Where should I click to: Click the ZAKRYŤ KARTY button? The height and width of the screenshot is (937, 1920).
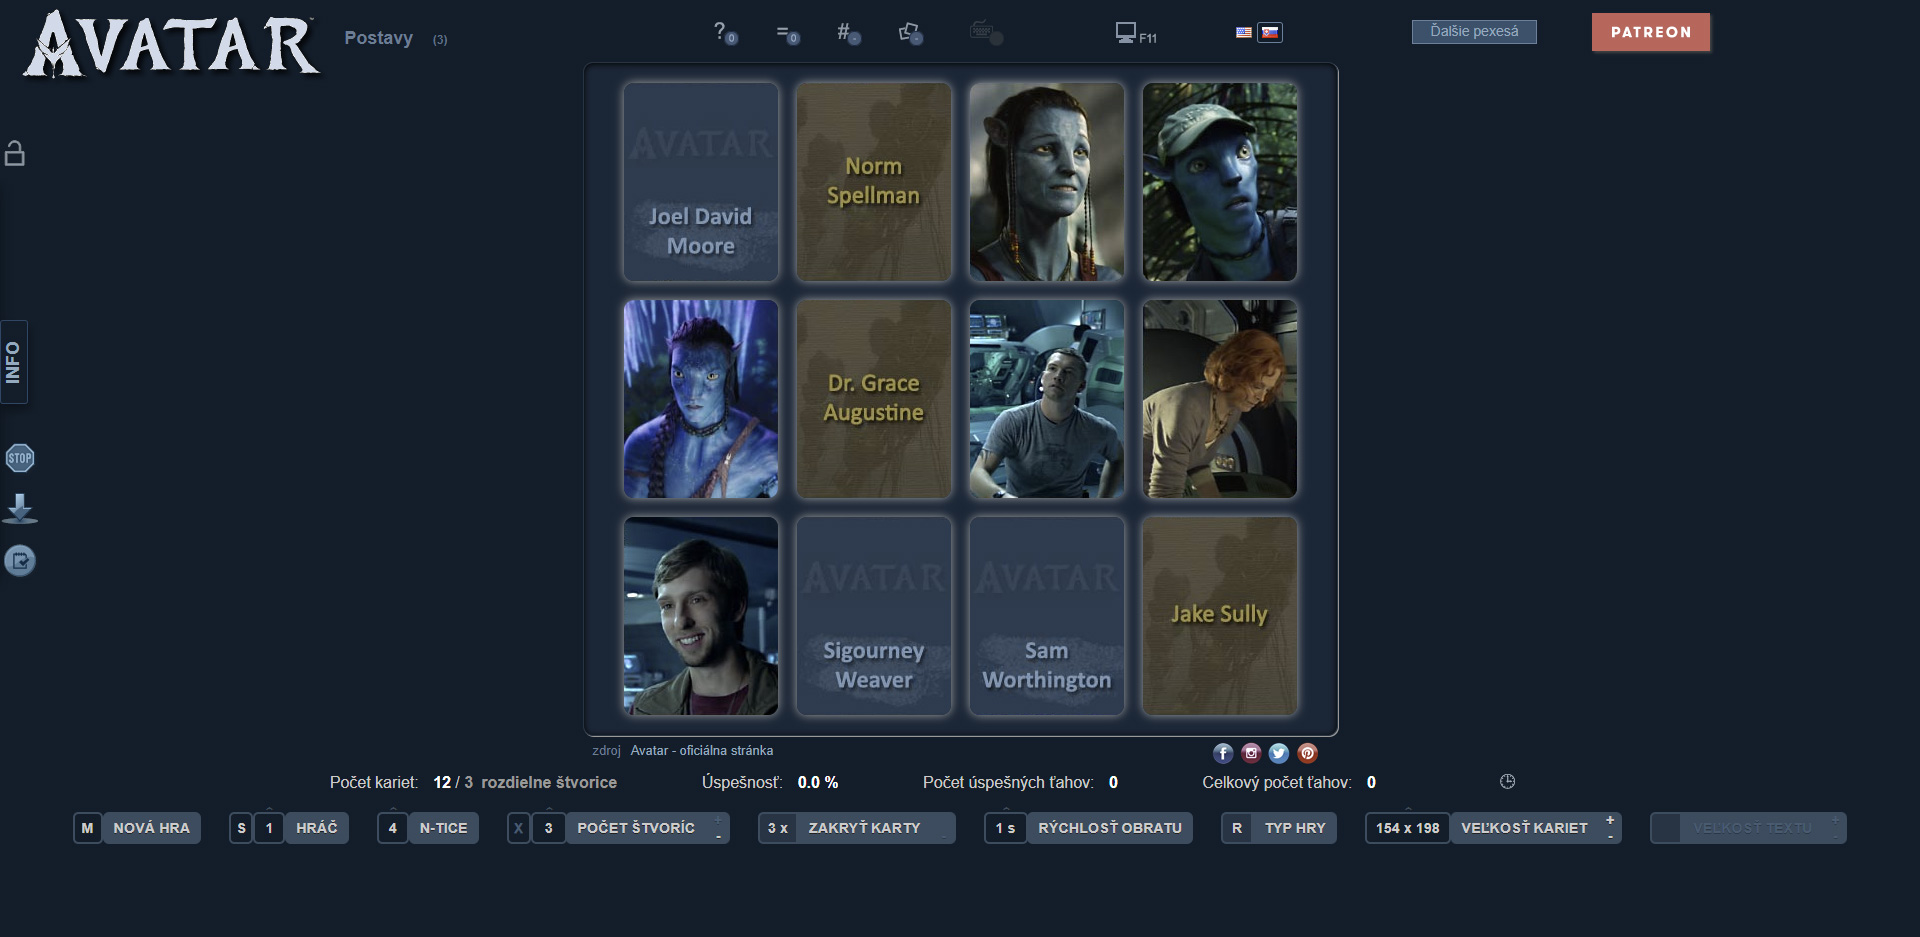click(x=864, y=828)
